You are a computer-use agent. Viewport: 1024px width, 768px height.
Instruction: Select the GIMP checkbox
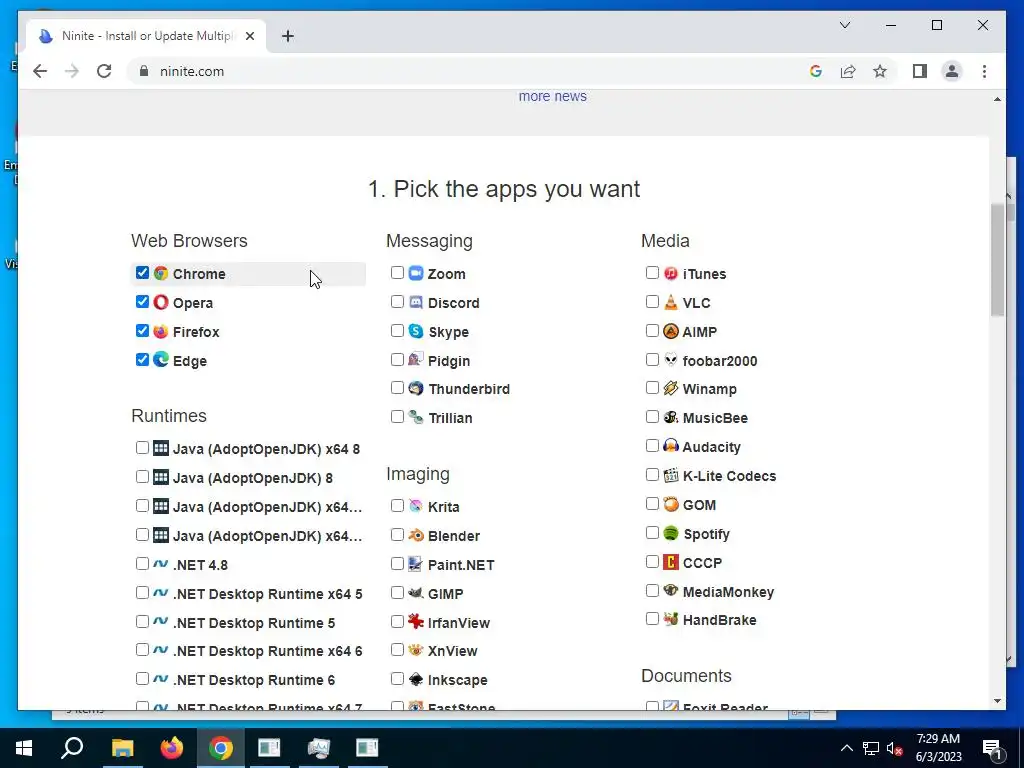point(397,592)
